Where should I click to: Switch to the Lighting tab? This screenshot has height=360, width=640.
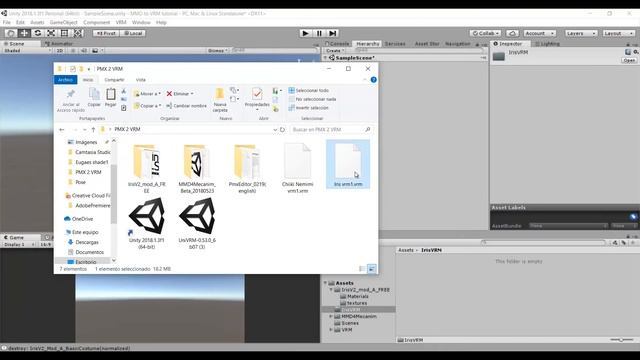547,44
